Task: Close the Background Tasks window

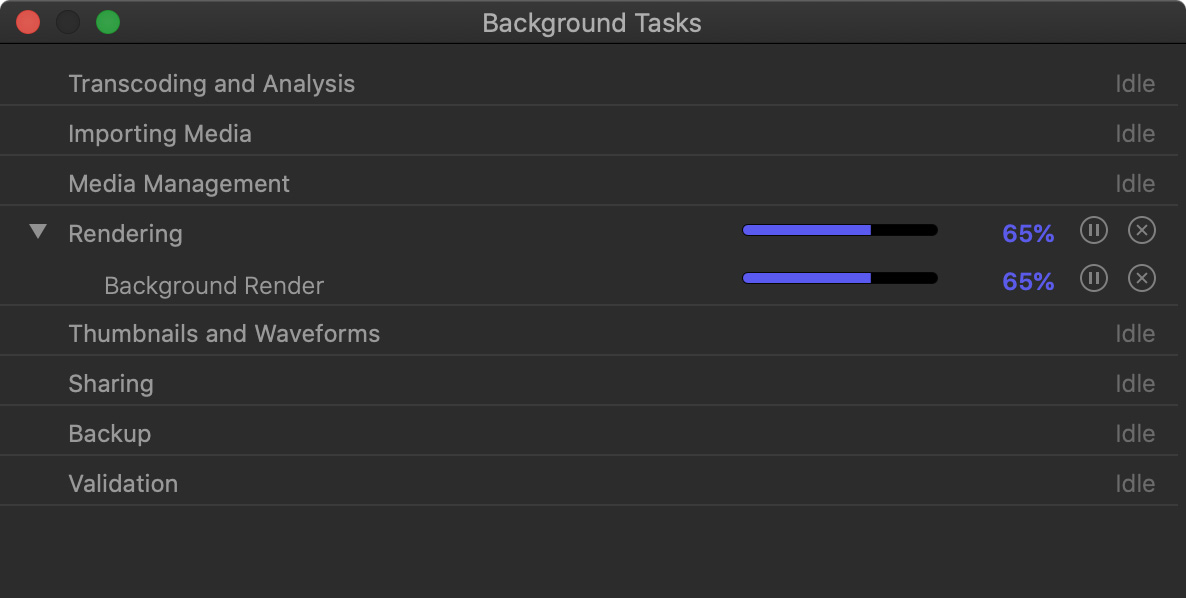Action: click(28, 22)
